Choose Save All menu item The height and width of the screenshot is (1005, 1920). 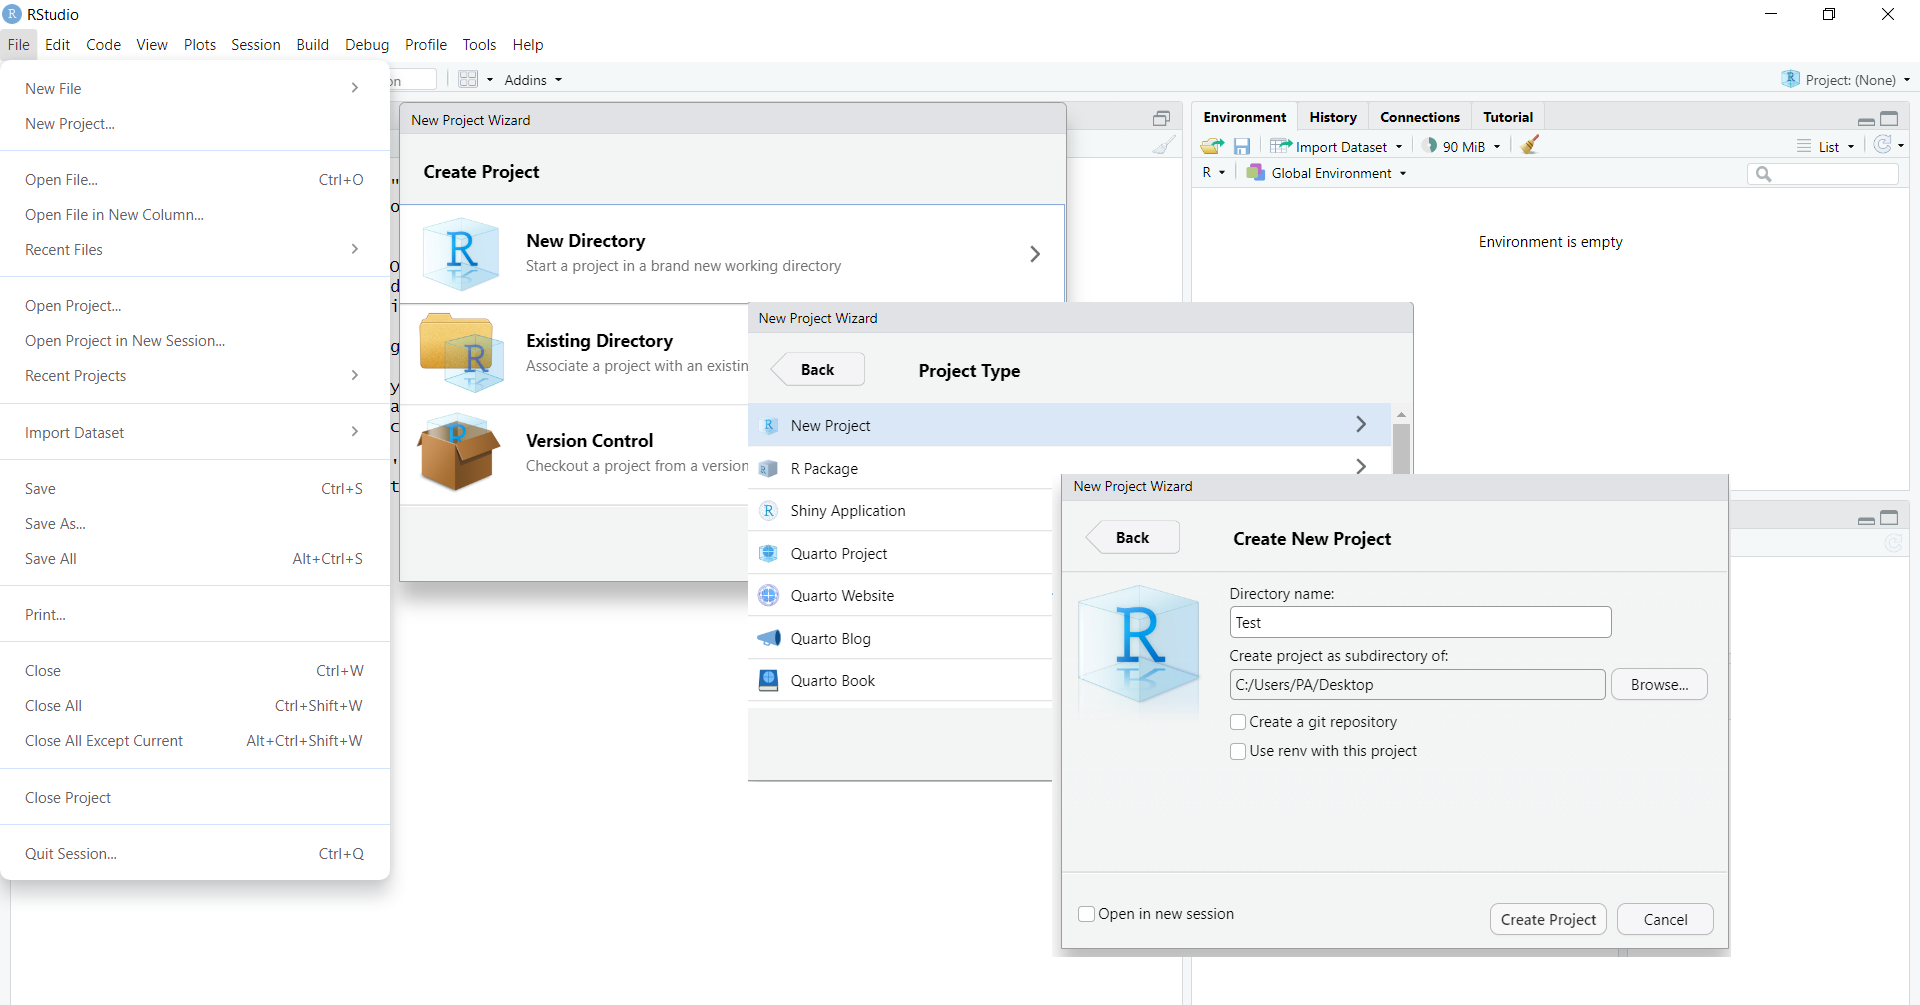click(x=194, y=559)
